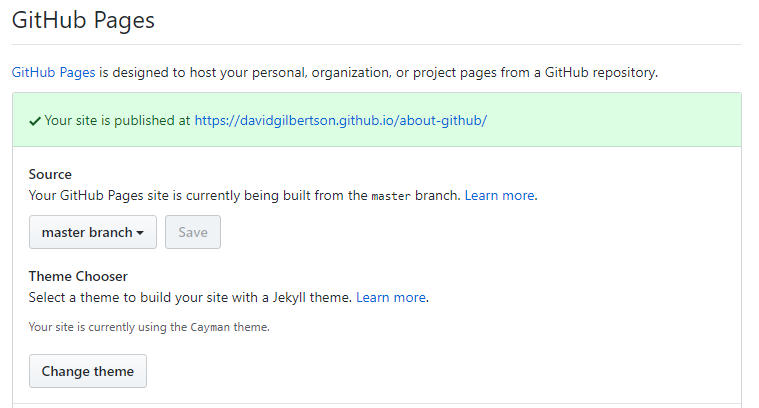
Task: Click the green checkmark icon
Action: coord(35,121)
